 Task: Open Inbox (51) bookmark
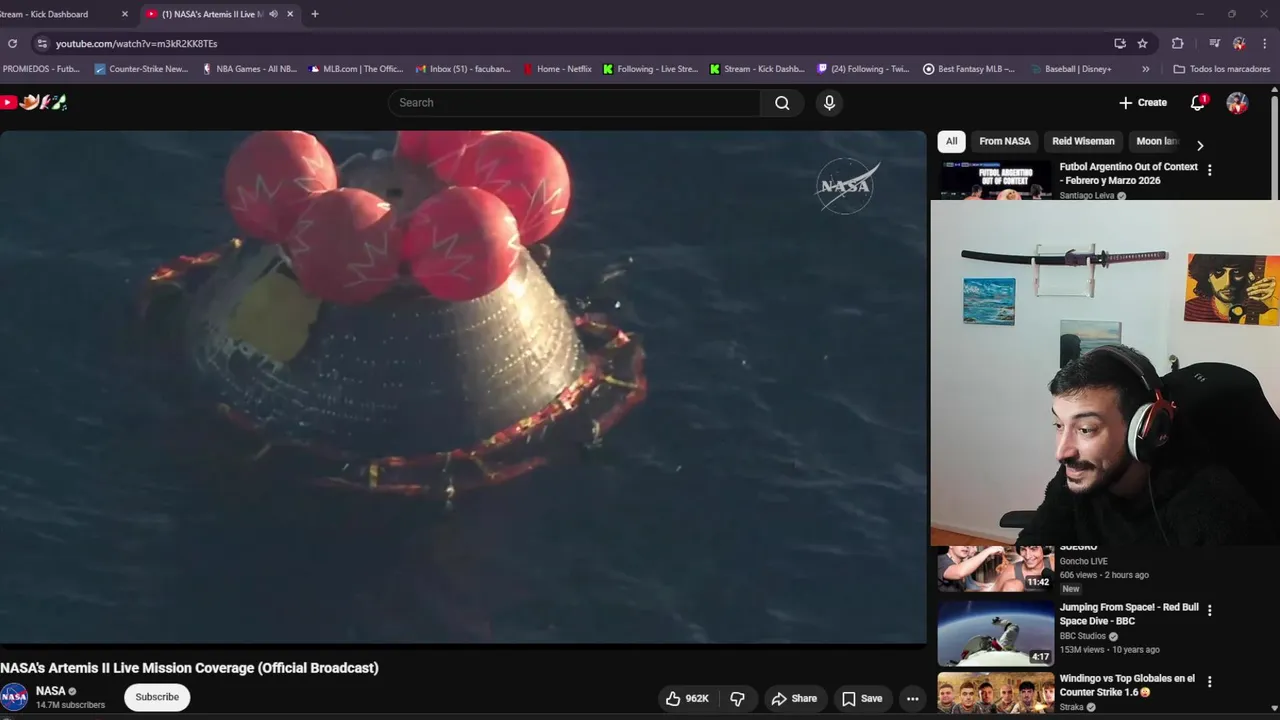point(462,69)
